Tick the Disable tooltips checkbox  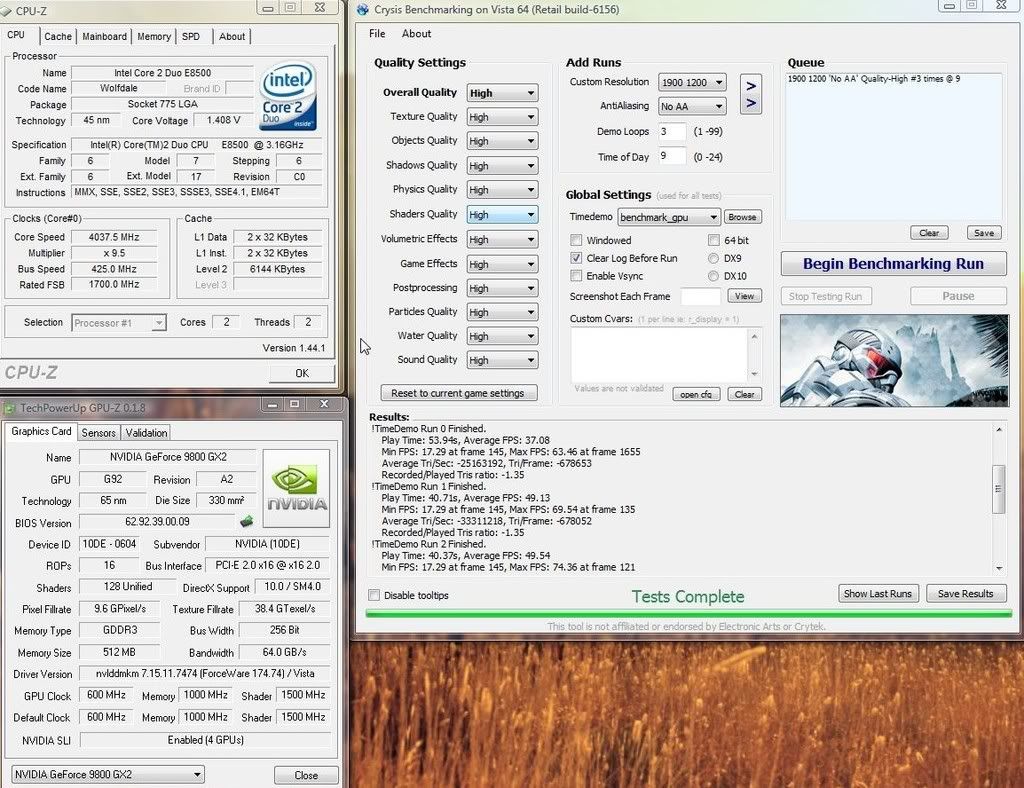tap(374, 596)
